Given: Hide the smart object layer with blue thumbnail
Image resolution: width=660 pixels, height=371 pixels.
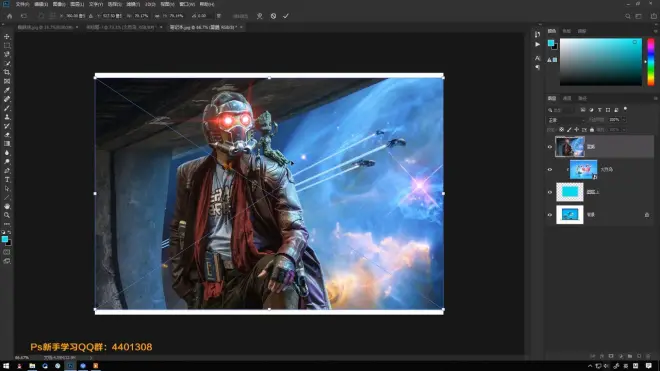Looking at the screenshot, I should [x=550, y=170].
